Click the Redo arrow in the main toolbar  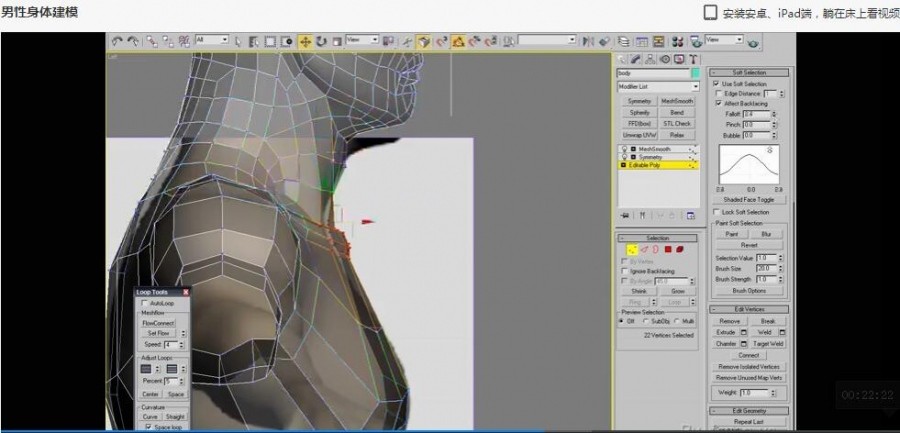[133, 41]
